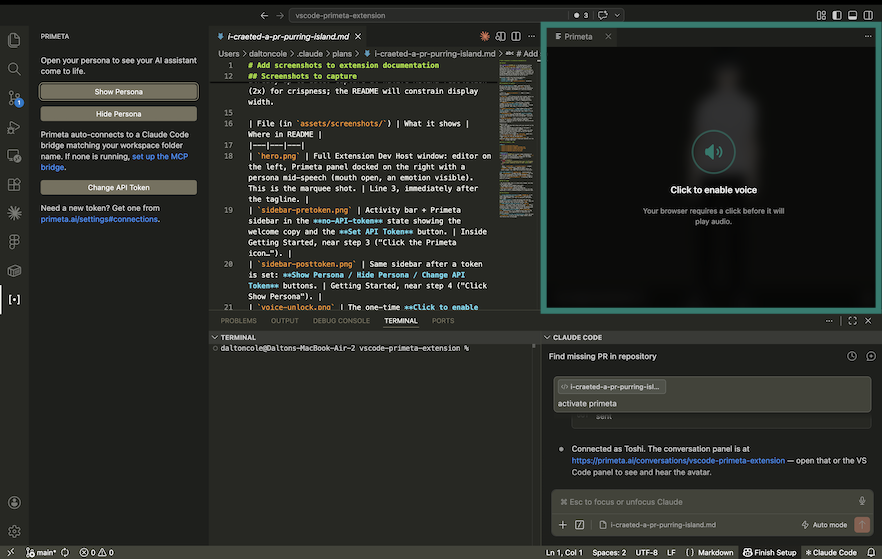Open the bottom panel's more actions ellipsis
Image resolution: width=882 pixels, height=559 pixels.
829,321
